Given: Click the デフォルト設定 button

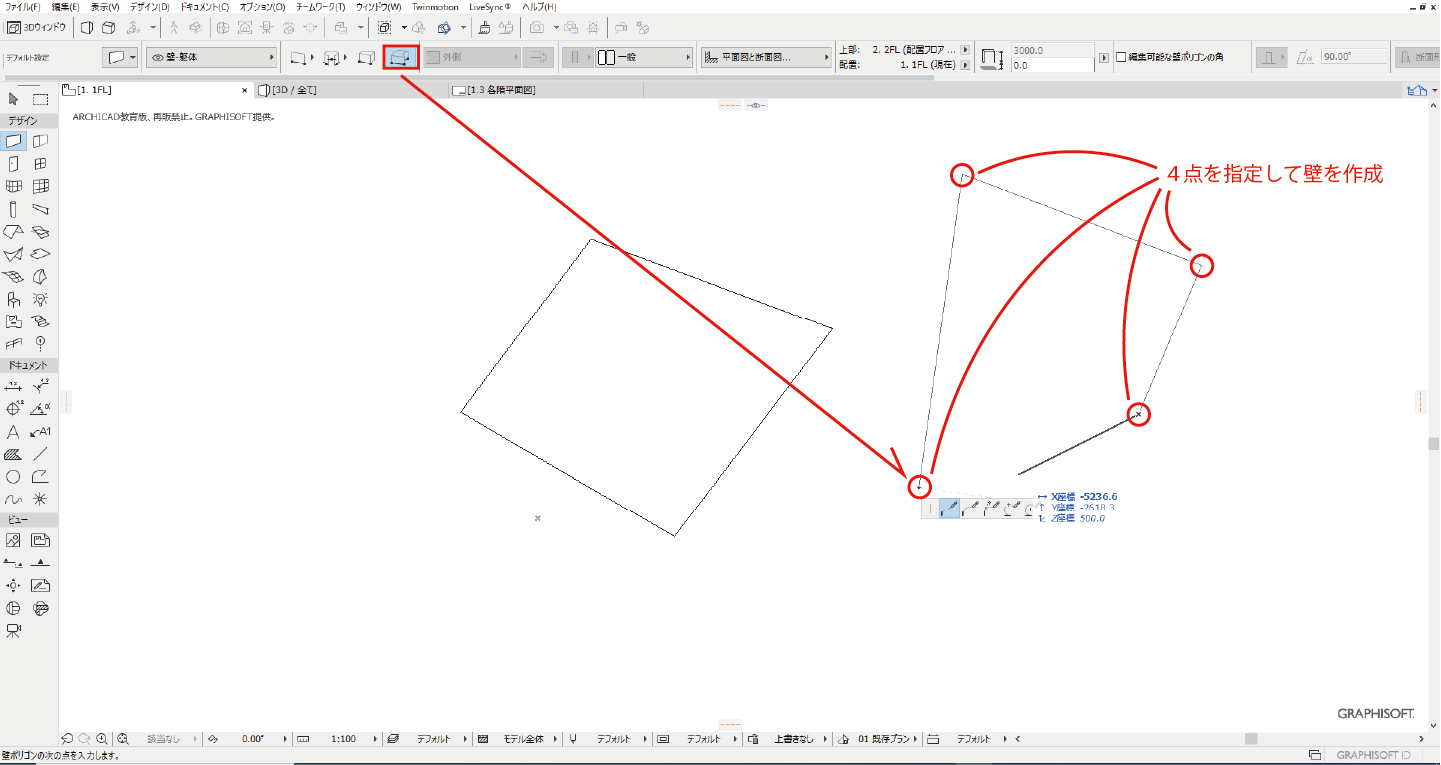Looking at the screenshot, I should (28, 58).
